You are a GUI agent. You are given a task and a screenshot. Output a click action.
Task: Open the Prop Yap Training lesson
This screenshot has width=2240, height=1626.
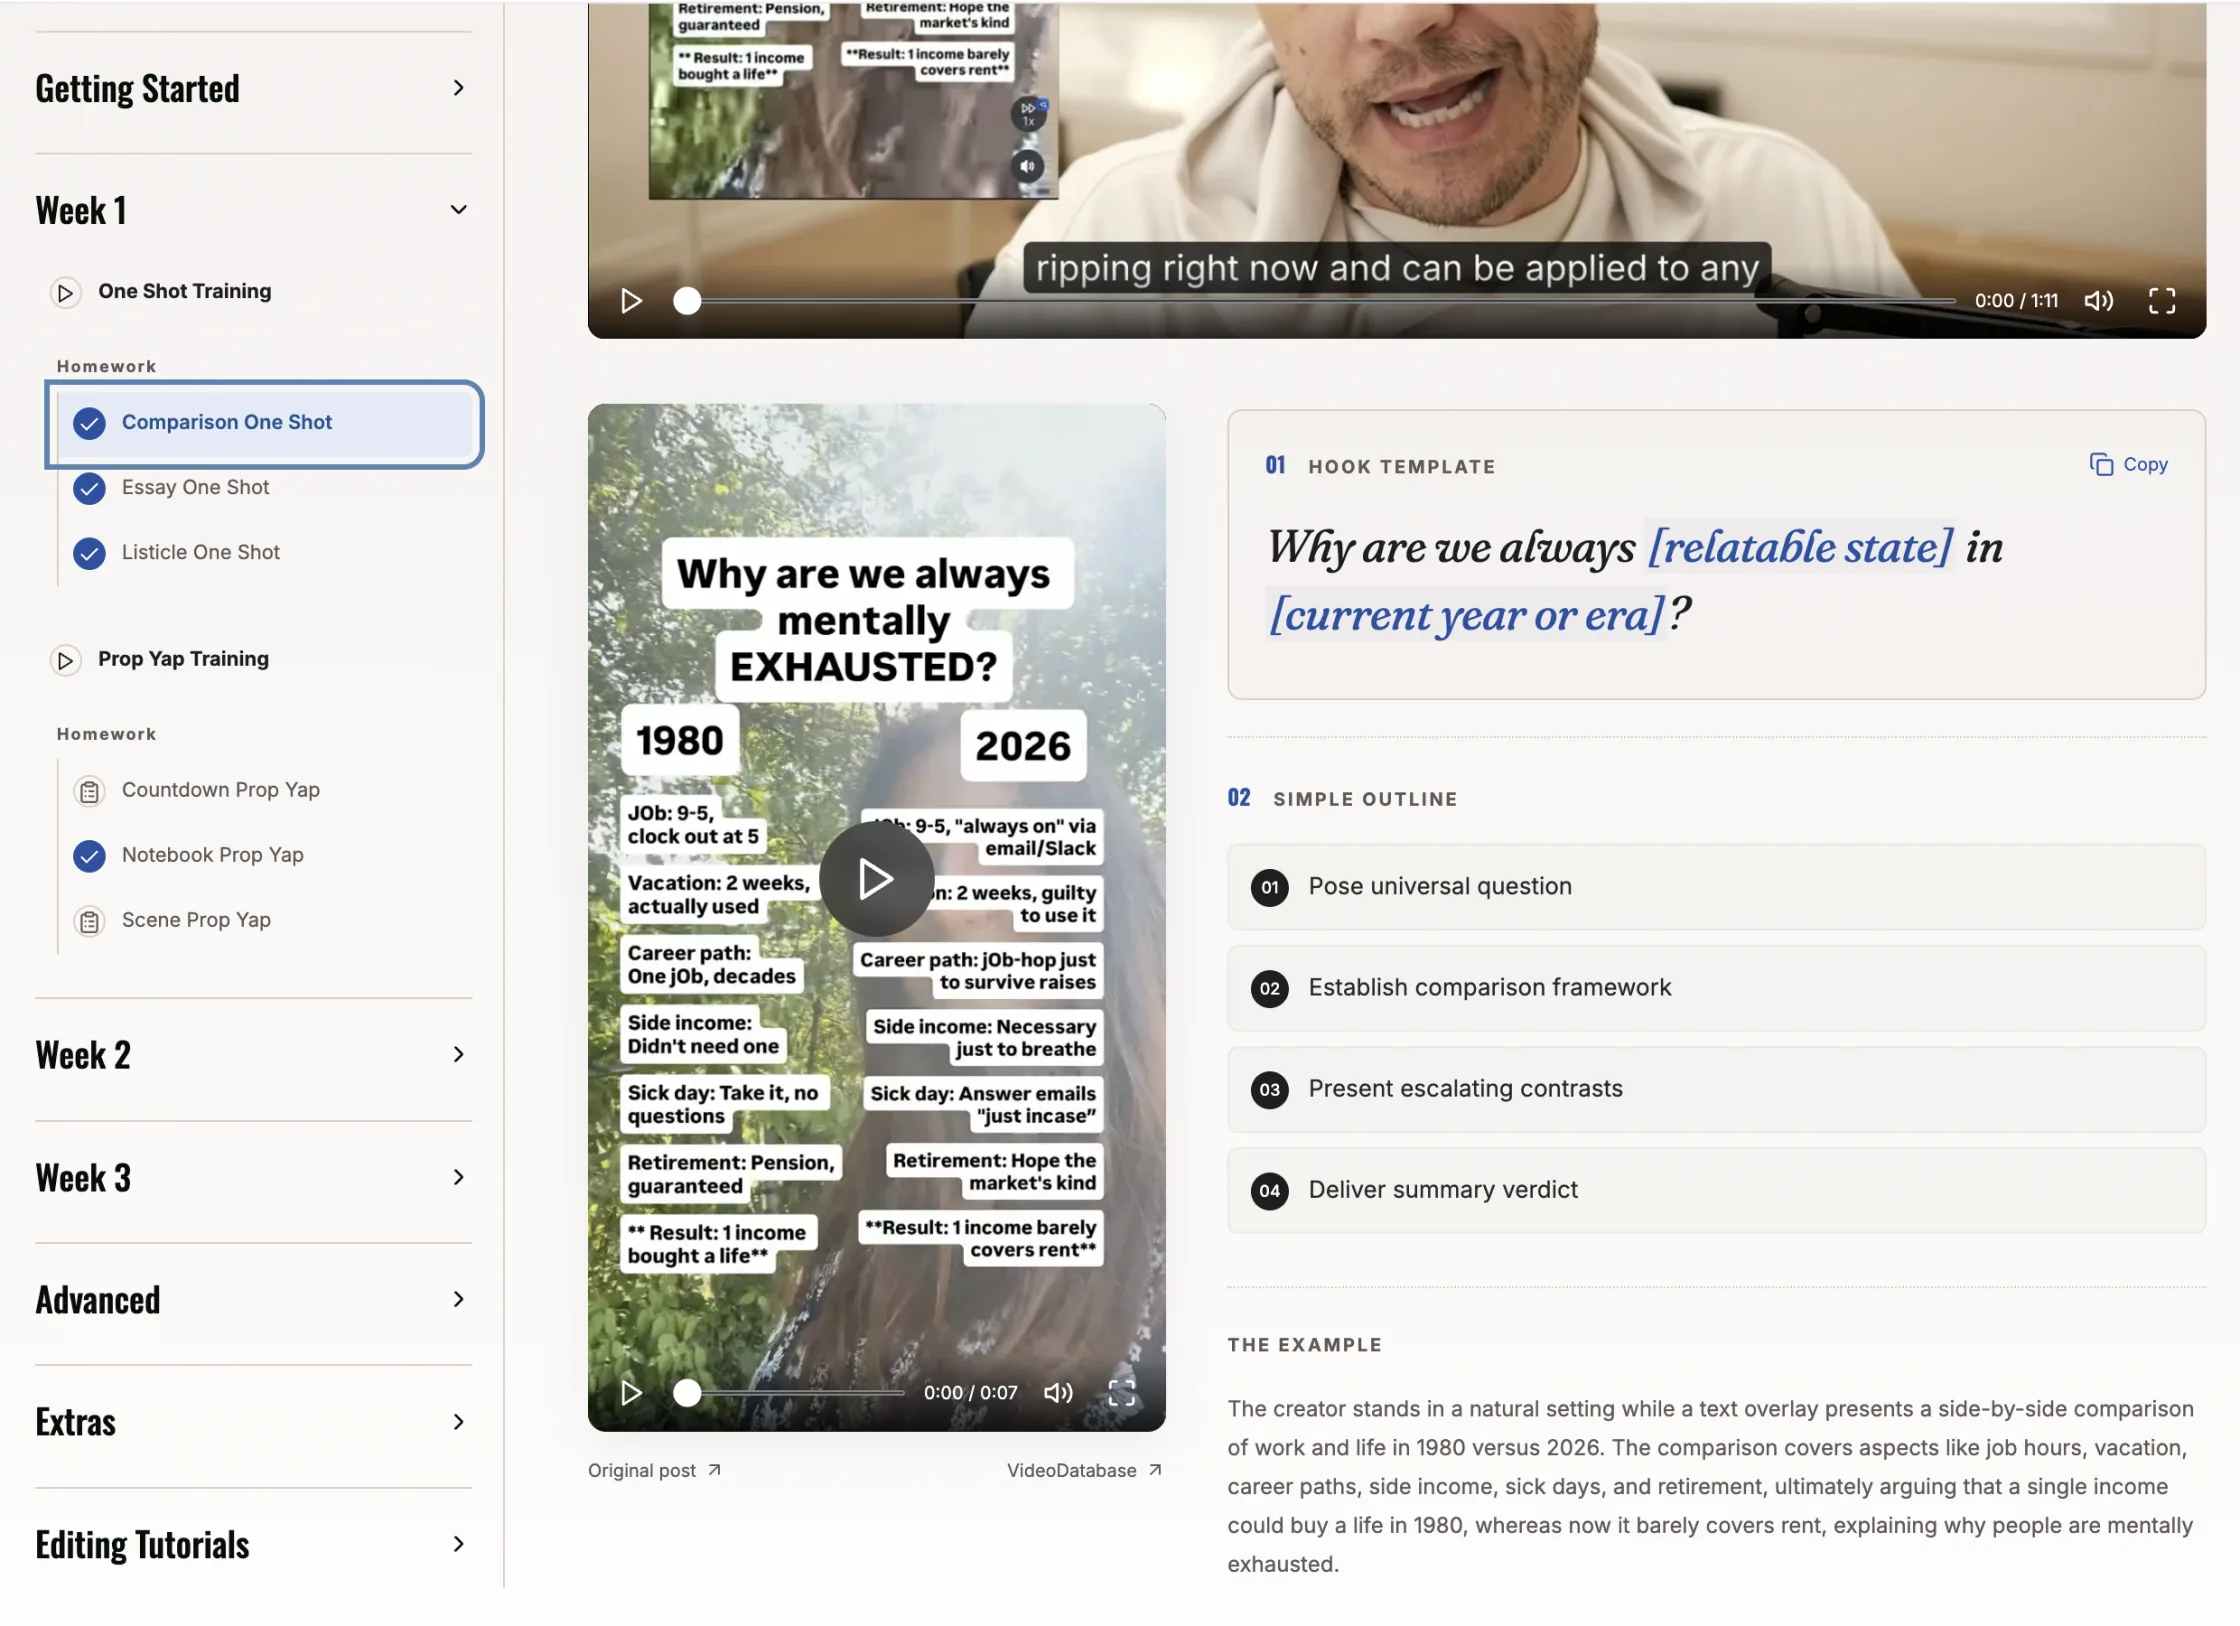[183, 660]
